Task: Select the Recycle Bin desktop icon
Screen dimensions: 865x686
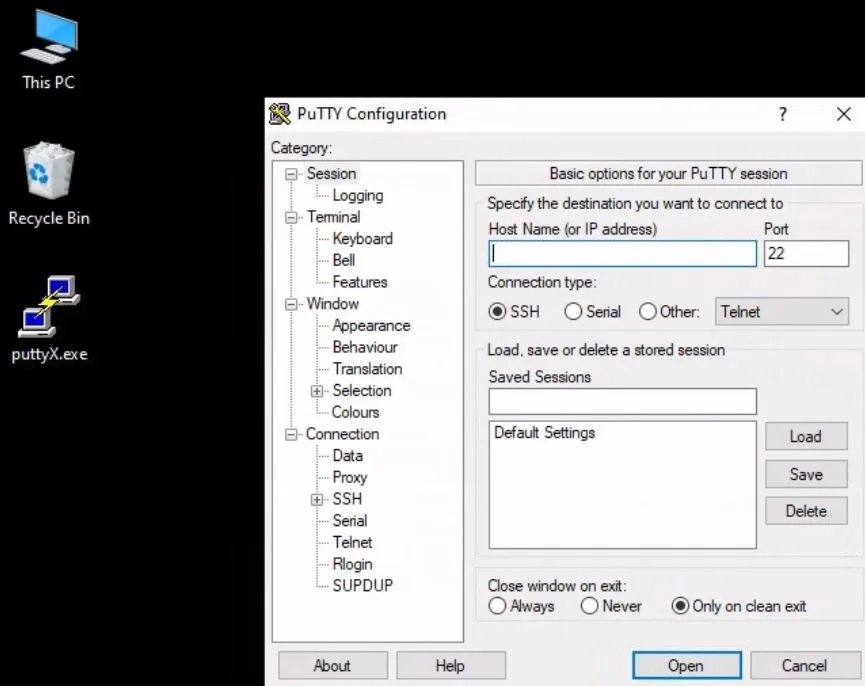Action: [x=49, y=185]
